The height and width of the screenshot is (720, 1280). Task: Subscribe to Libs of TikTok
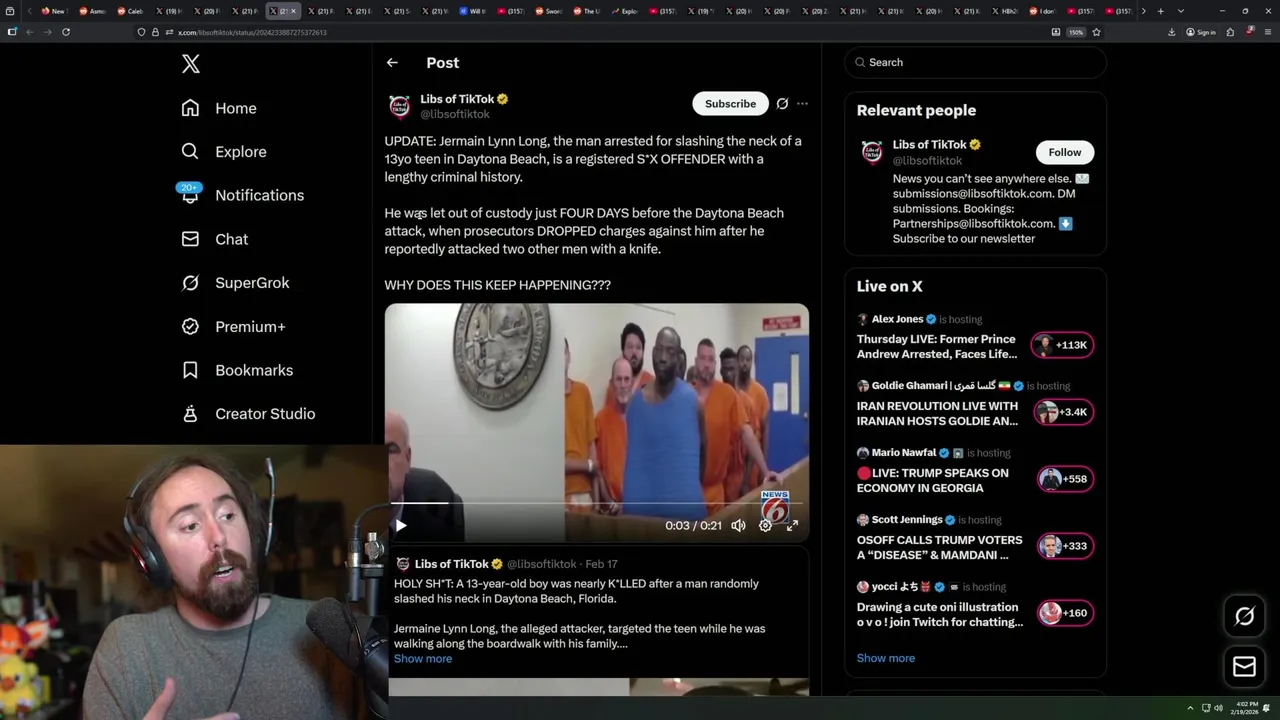pyautogui.click(x=730, y=104)
